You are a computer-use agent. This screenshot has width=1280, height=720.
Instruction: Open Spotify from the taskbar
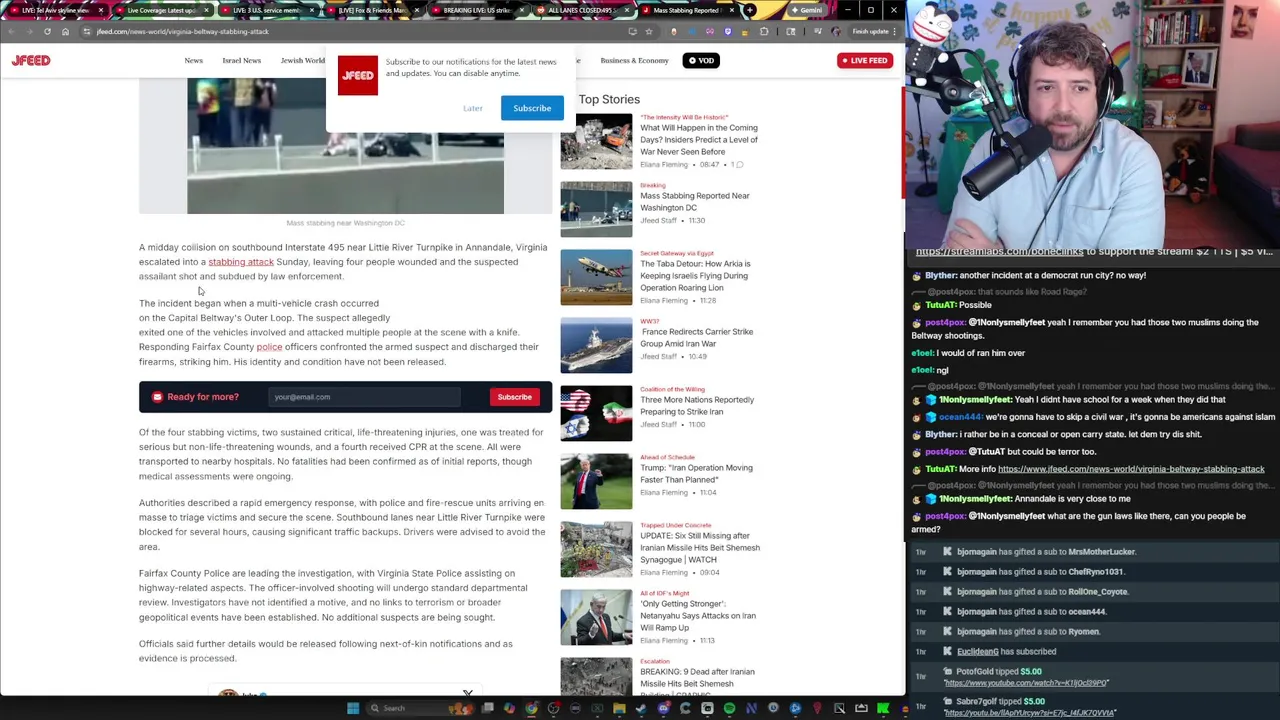tap(729, 708)
